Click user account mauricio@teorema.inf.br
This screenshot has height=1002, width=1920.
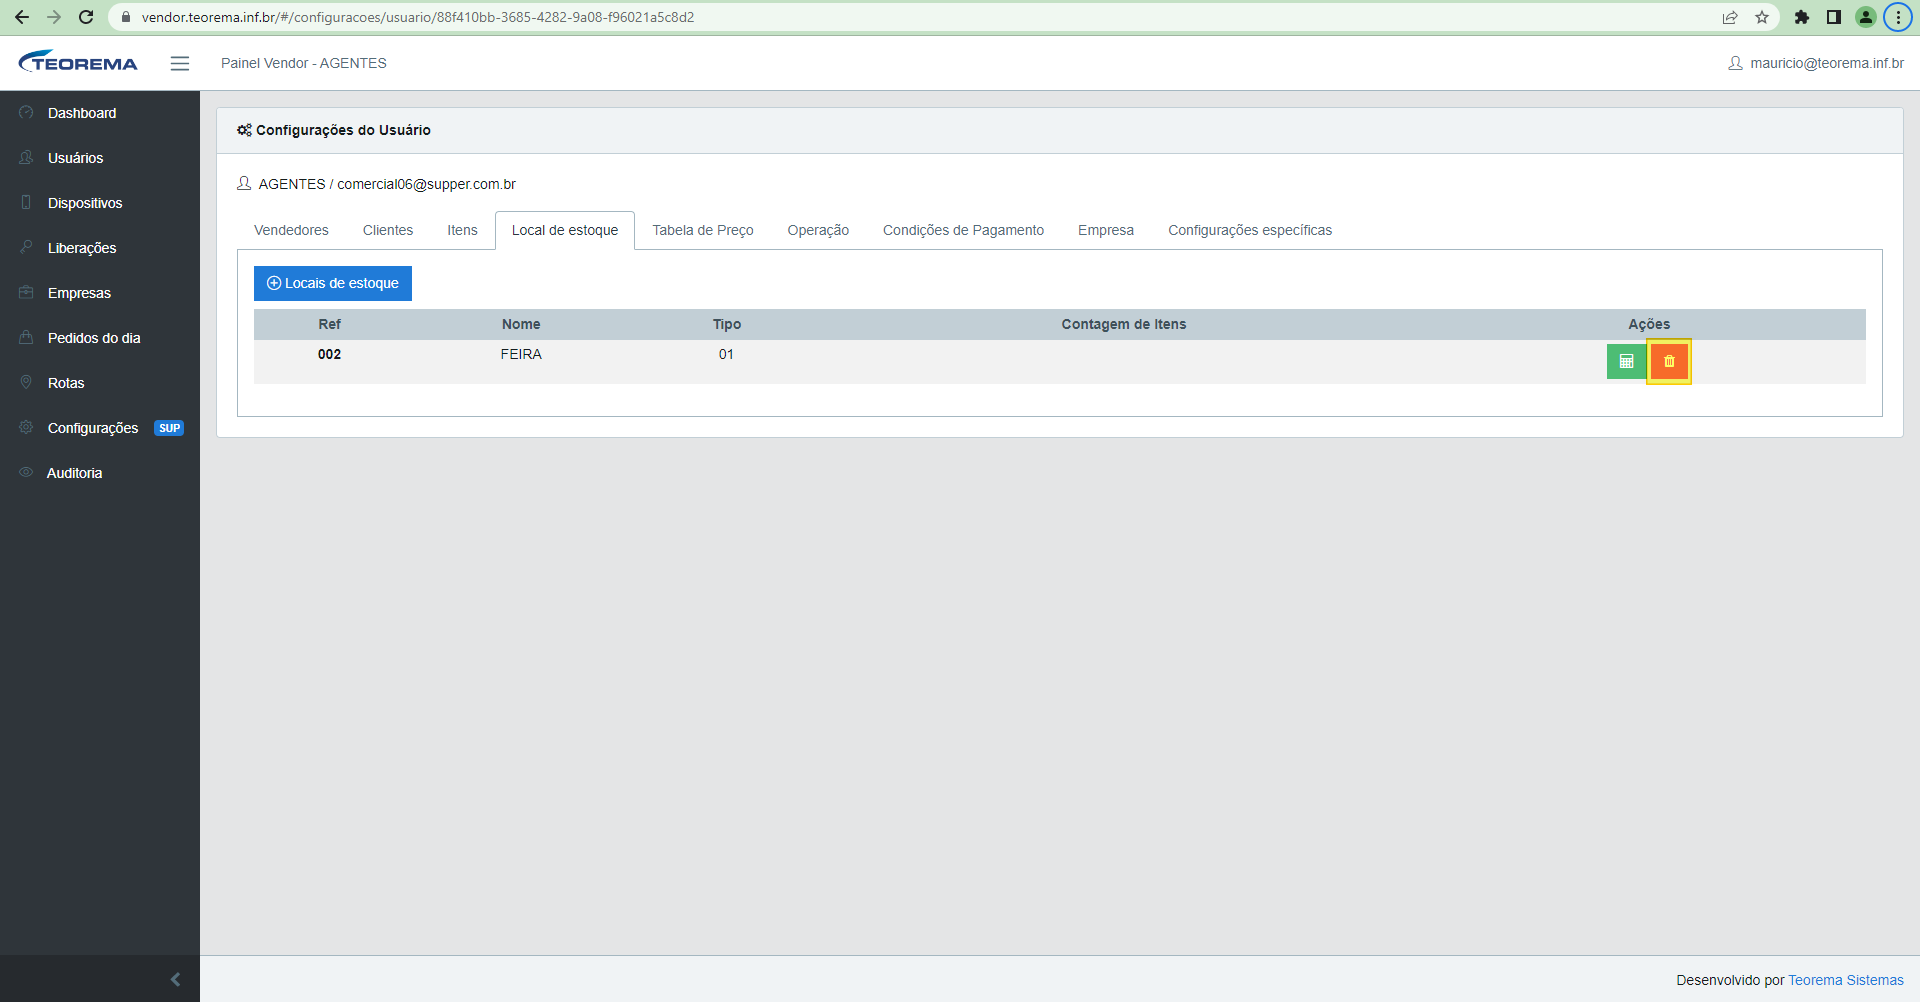click(1816, 63)
